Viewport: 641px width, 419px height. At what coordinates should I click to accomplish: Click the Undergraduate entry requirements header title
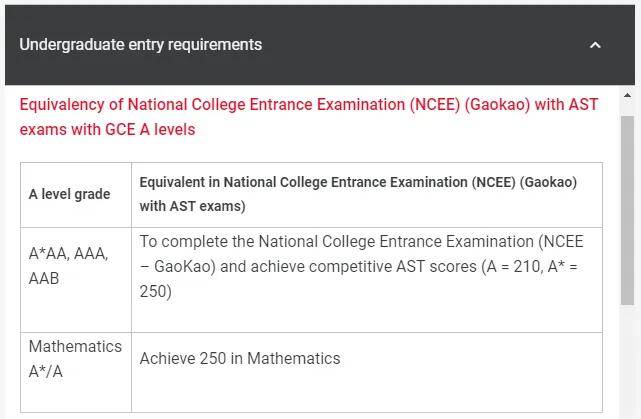[141, 45]
